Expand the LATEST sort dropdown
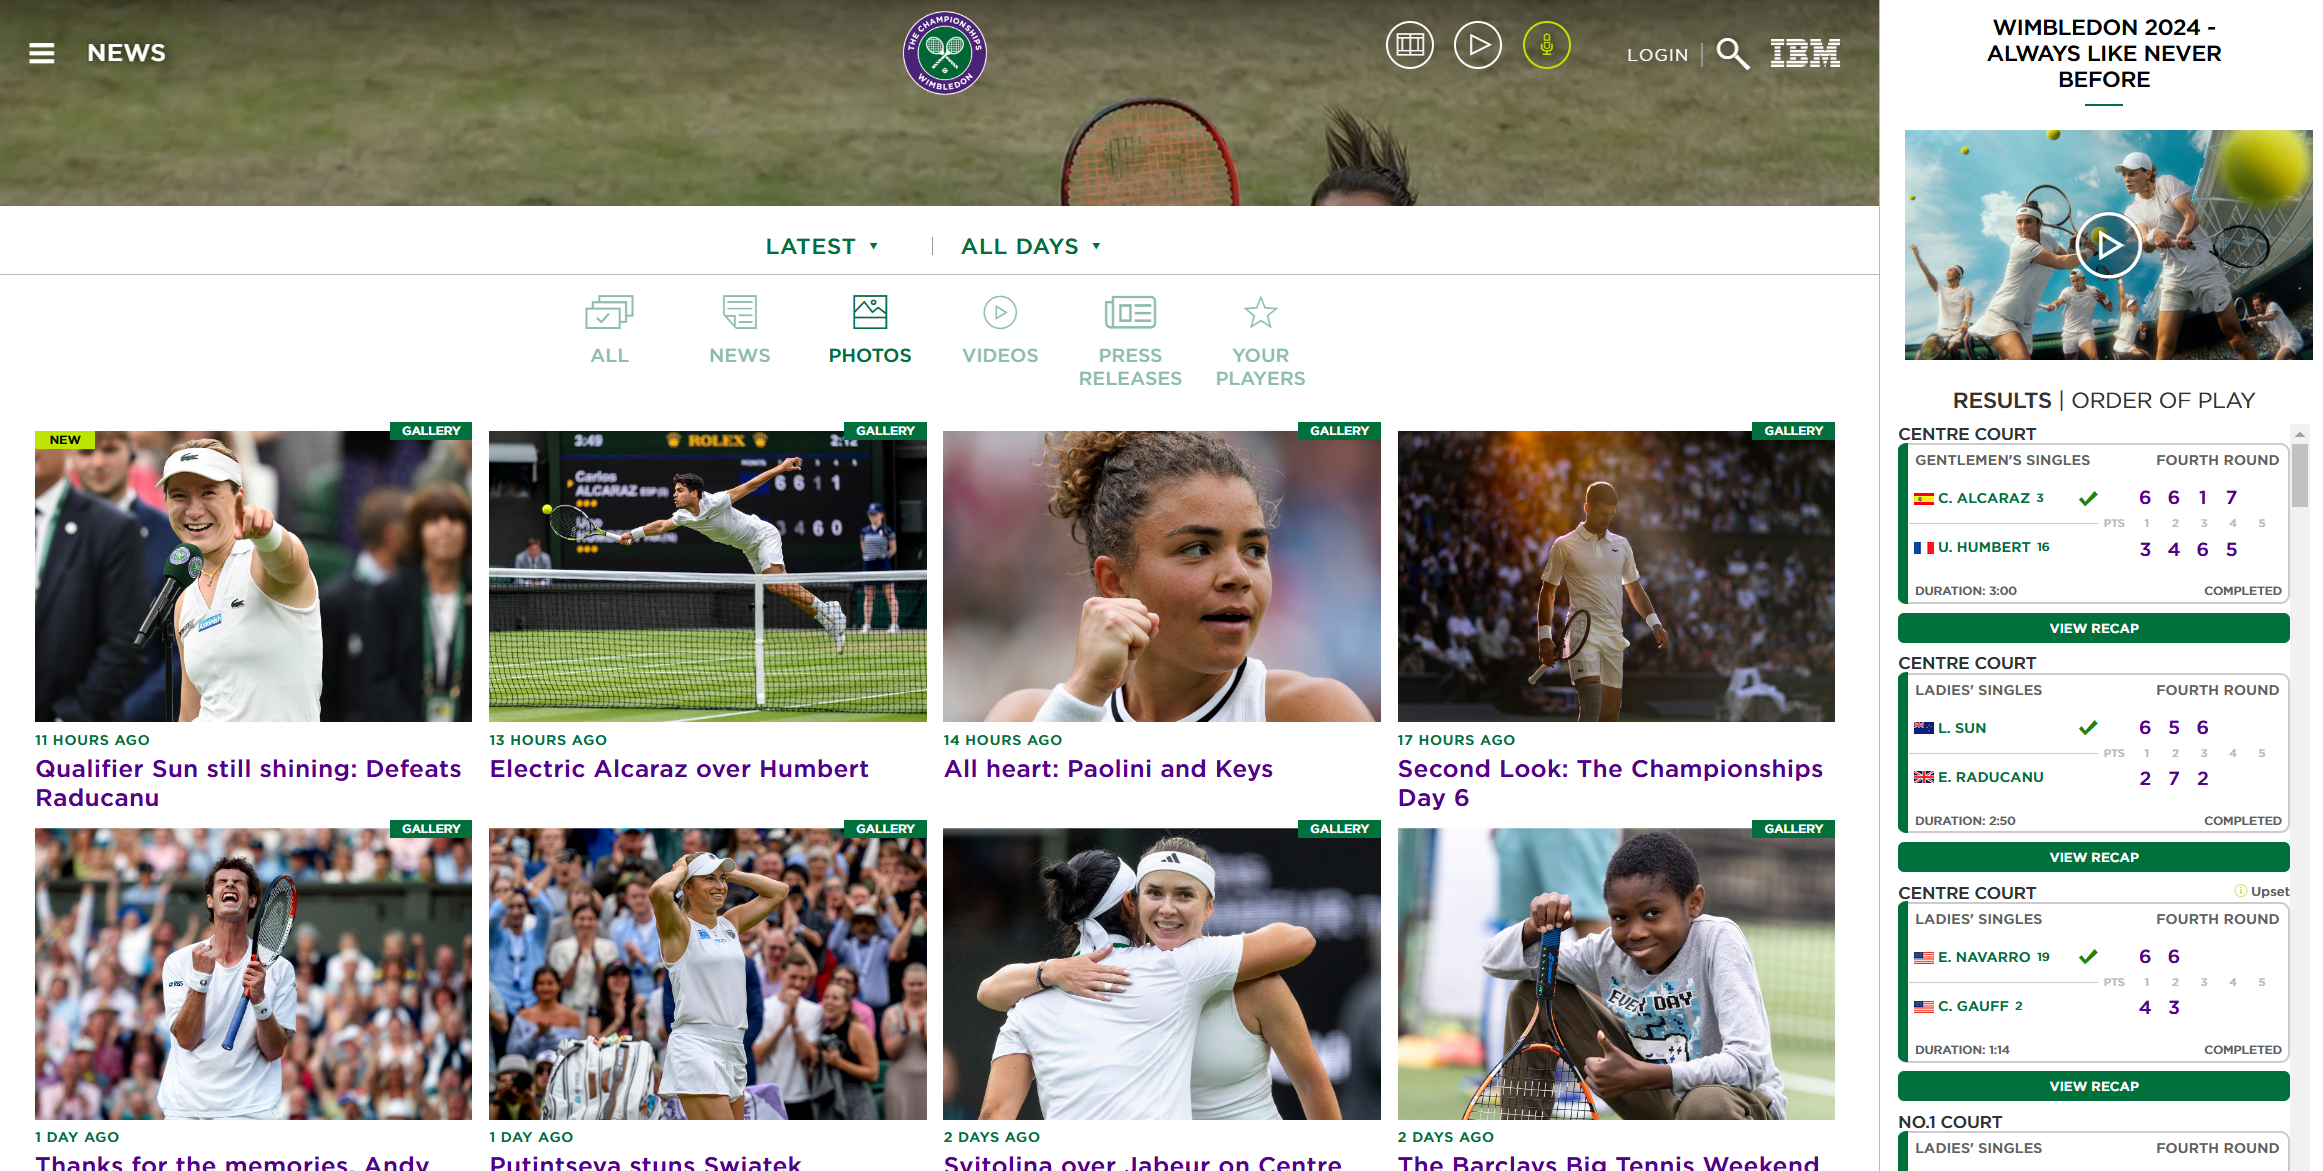The height and width of the screenshot is (1171, 2323). tap(822, 246)
